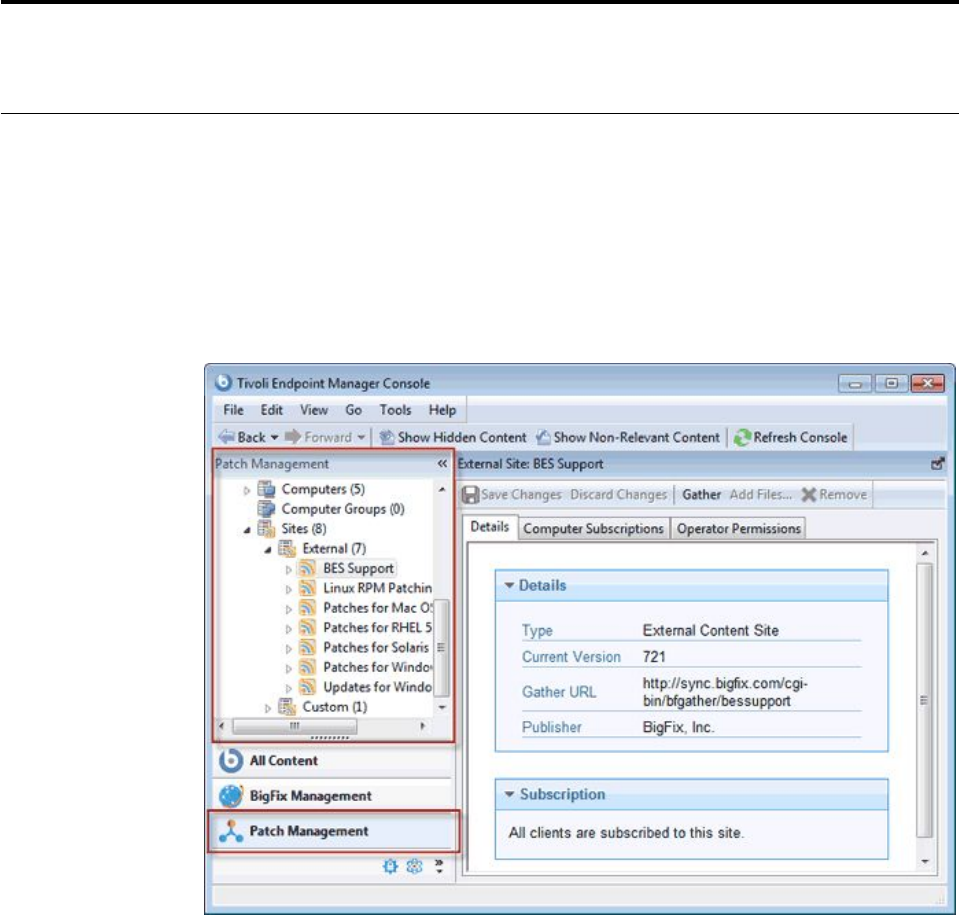Click the flower-shaped icon beside the gear
959x915 pixels.
[415, 866]
